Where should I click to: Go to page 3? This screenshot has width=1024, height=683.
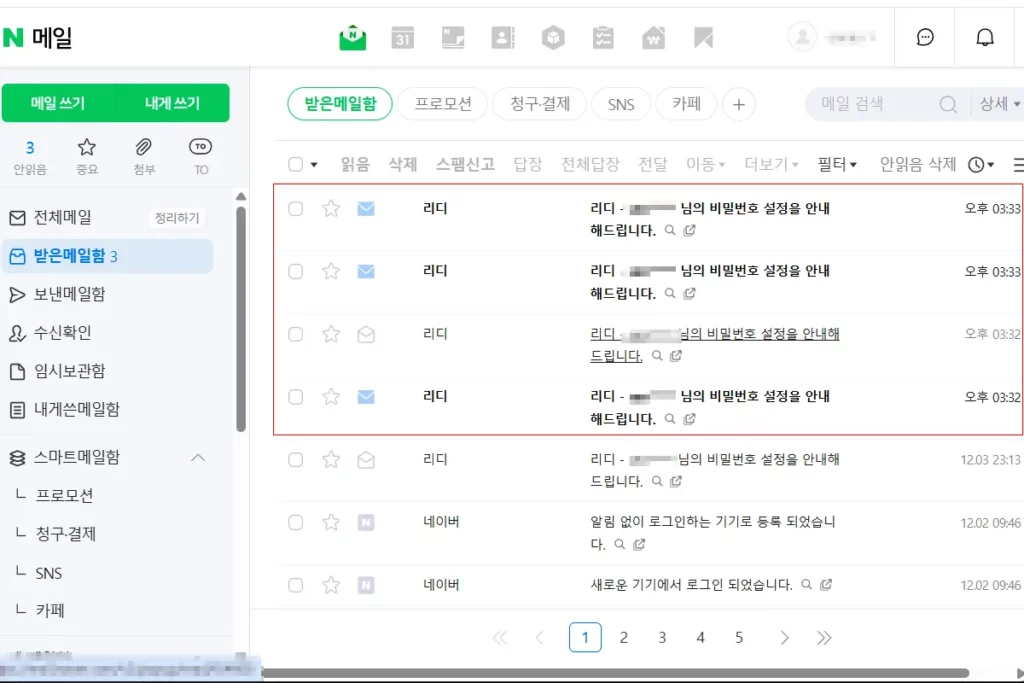662,637
